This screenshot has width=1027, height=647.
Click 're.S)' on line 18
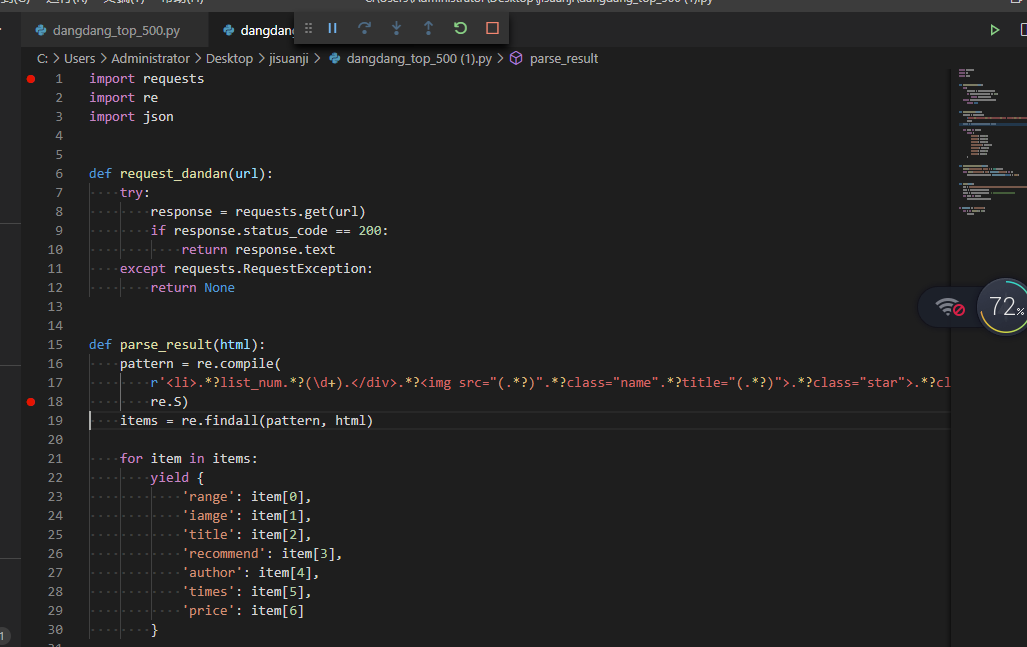coord(169,401)
